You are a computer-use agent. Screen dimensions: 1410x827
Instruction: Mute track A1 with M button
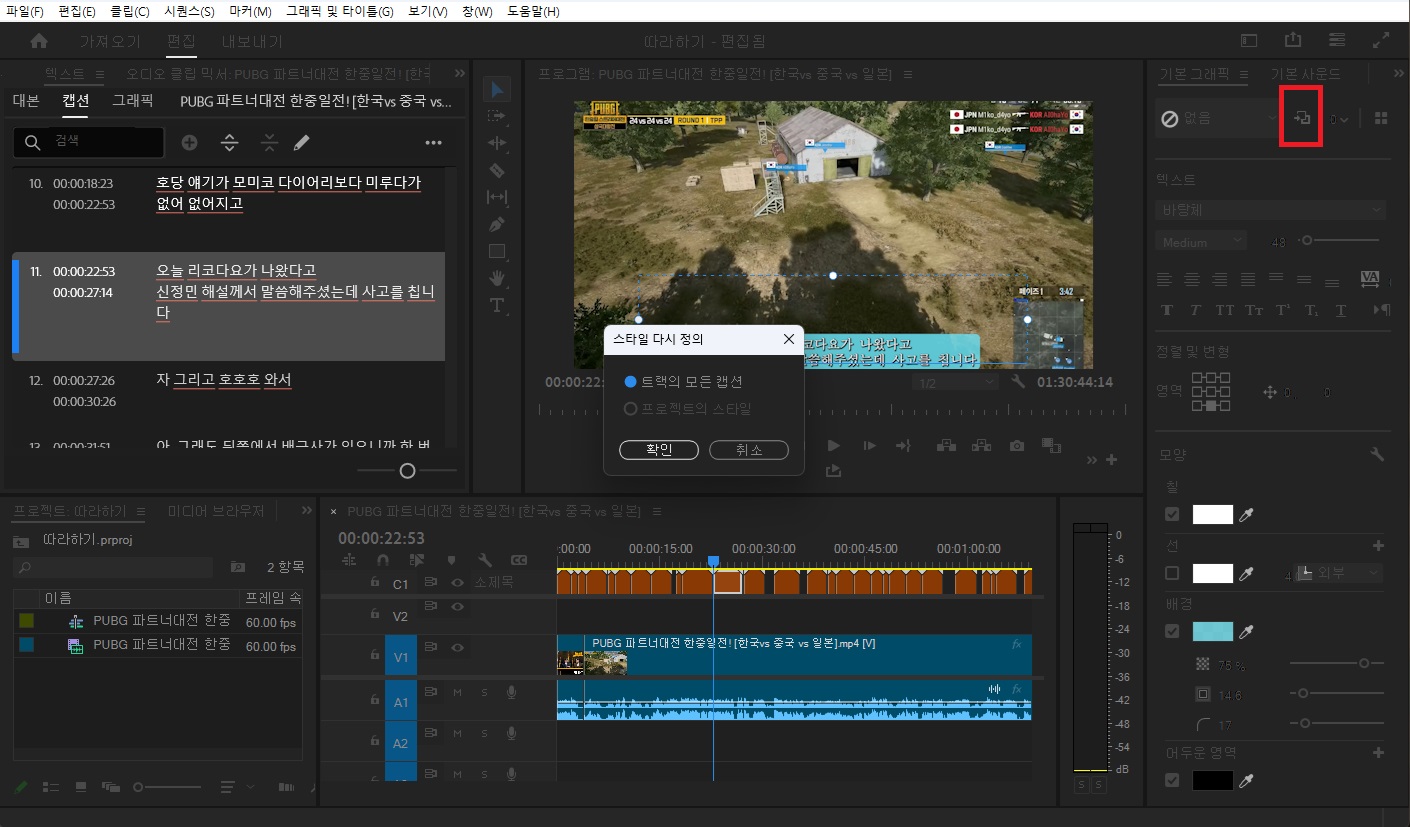coord(457,693)
